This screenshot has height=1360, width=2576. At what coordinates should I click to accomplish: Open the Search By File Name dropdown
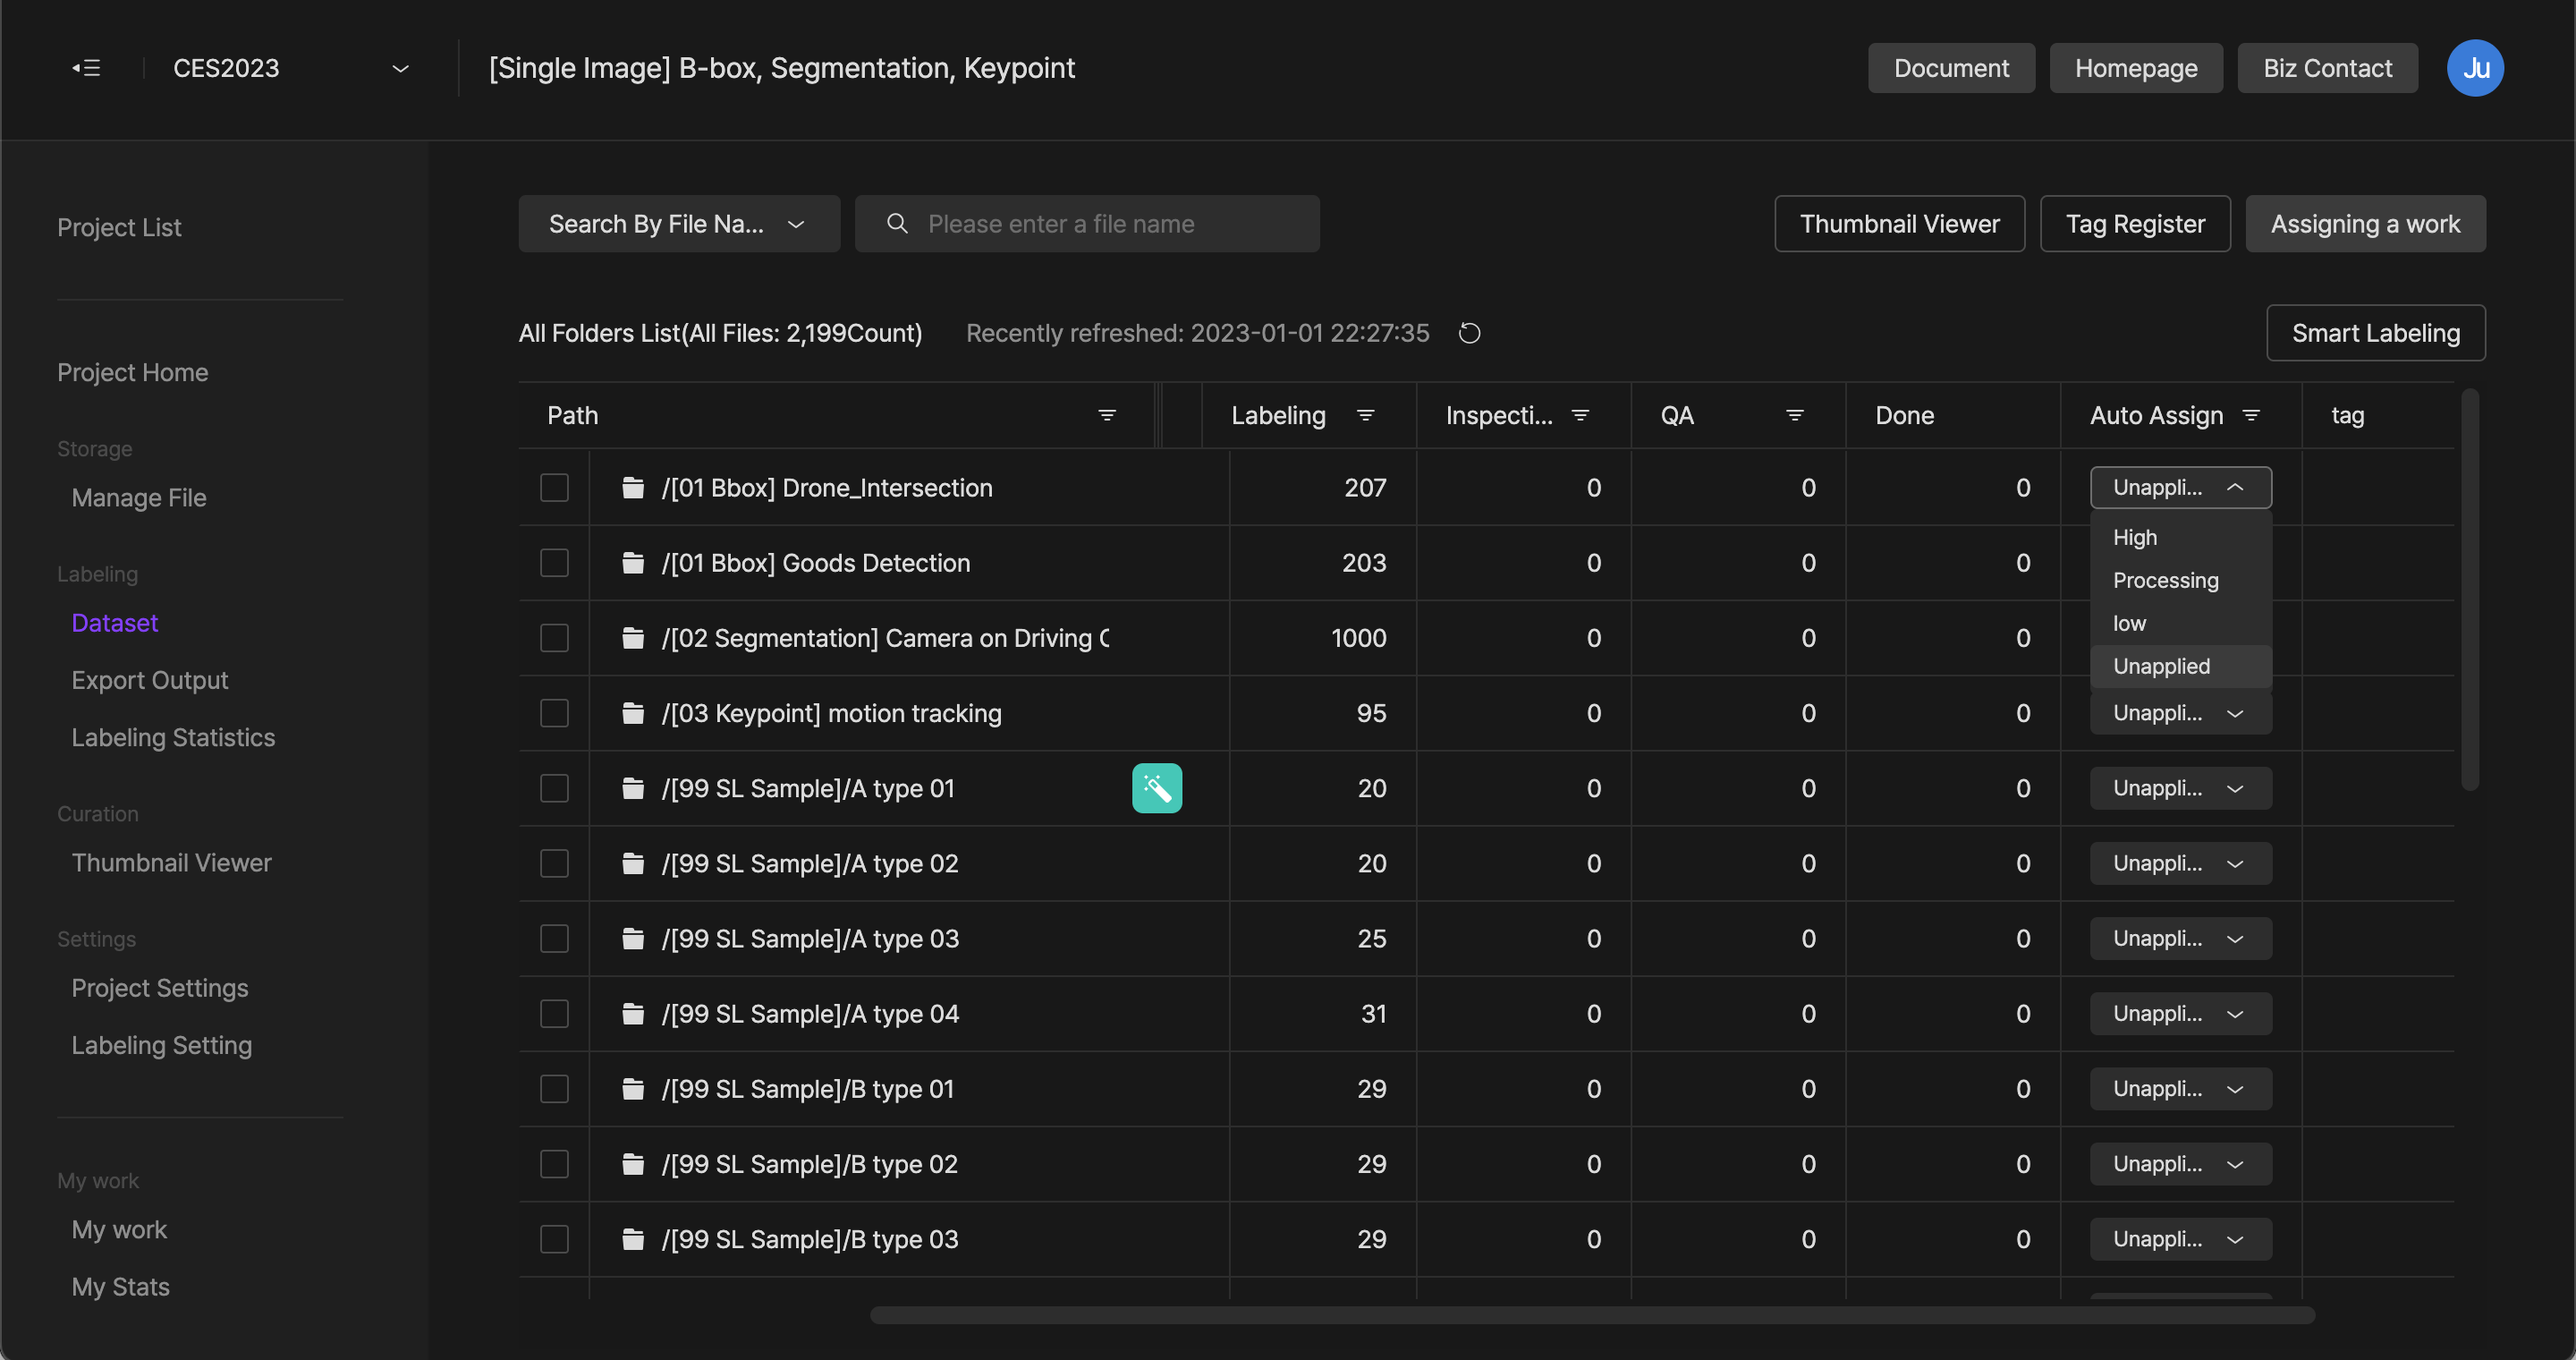click(678, 222)
